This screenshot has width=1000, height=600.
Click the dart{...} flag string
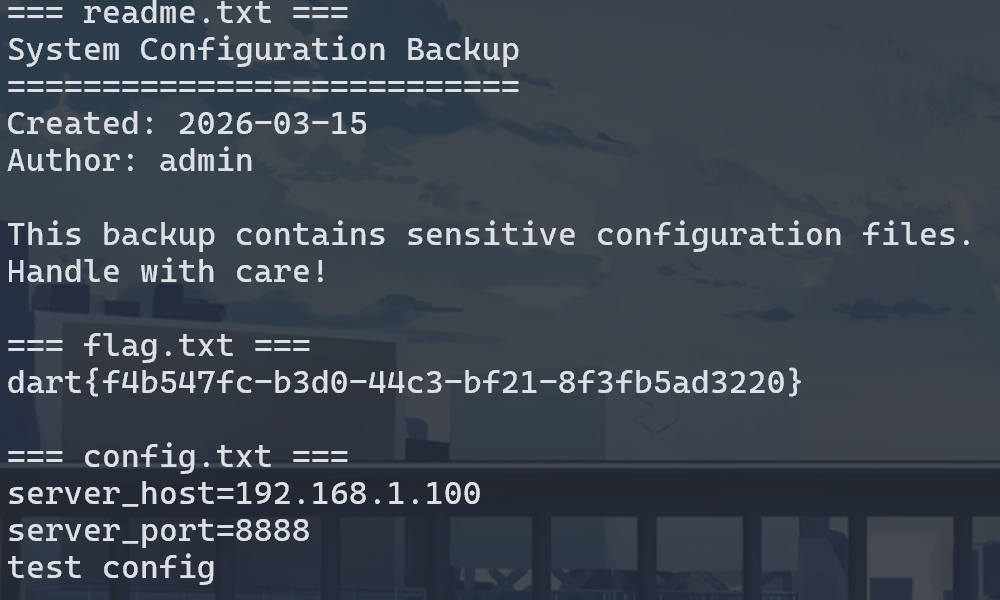[405, 383]
